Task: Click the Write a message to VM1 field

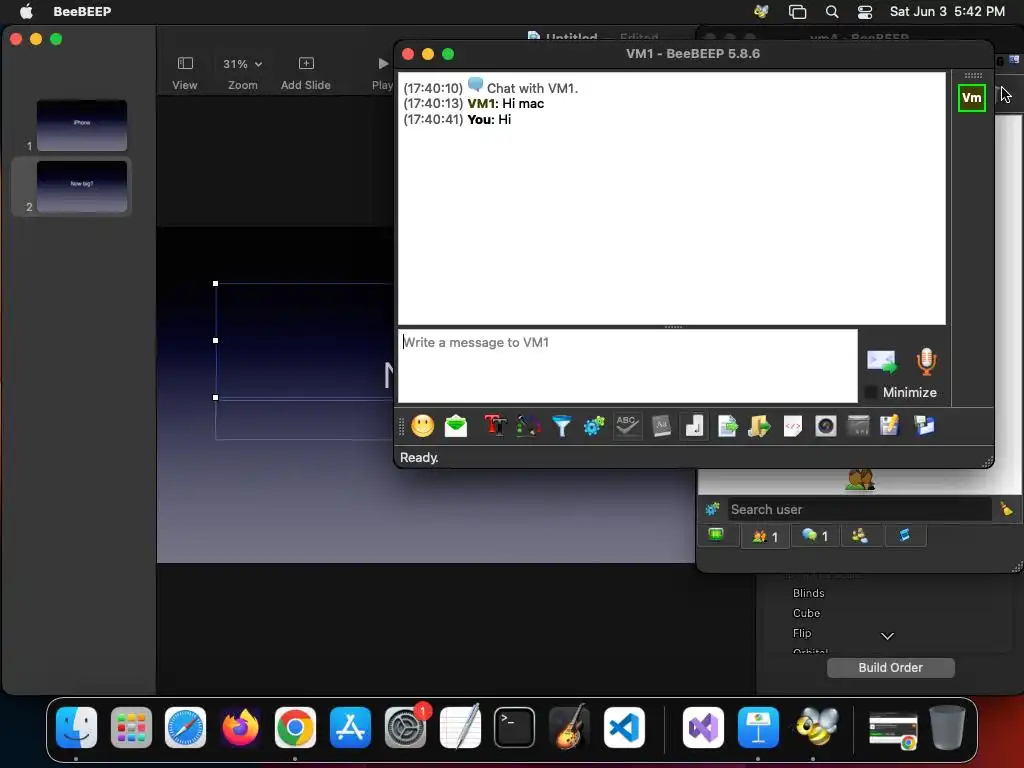Action: coord(628,366)
